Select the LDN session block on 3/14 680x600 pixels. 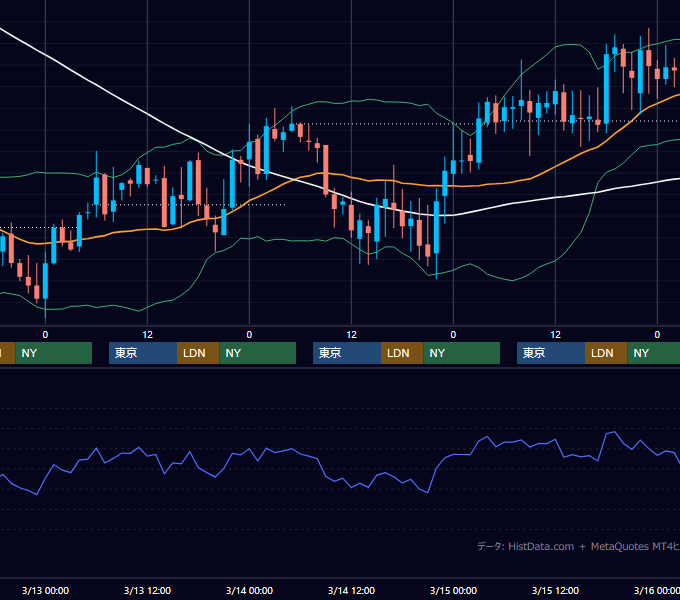click(402, 353)
